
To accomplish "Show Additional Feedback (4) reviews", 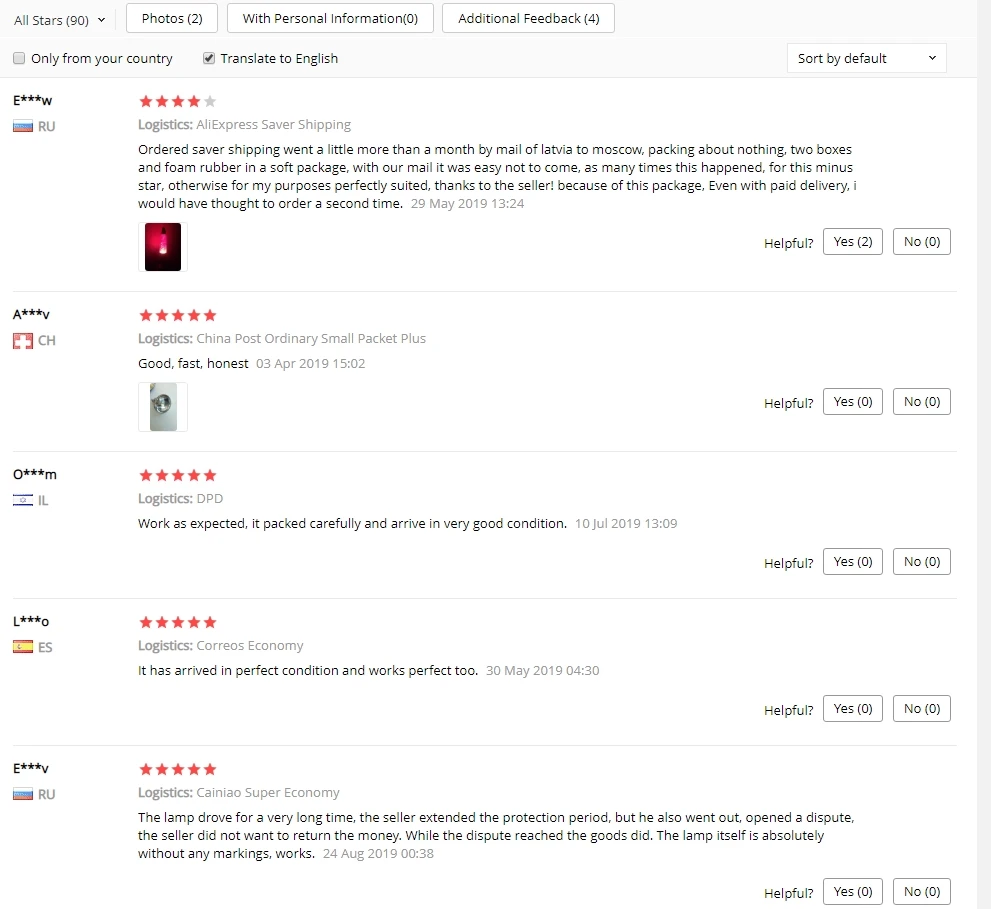I will [x=528, y=18].
